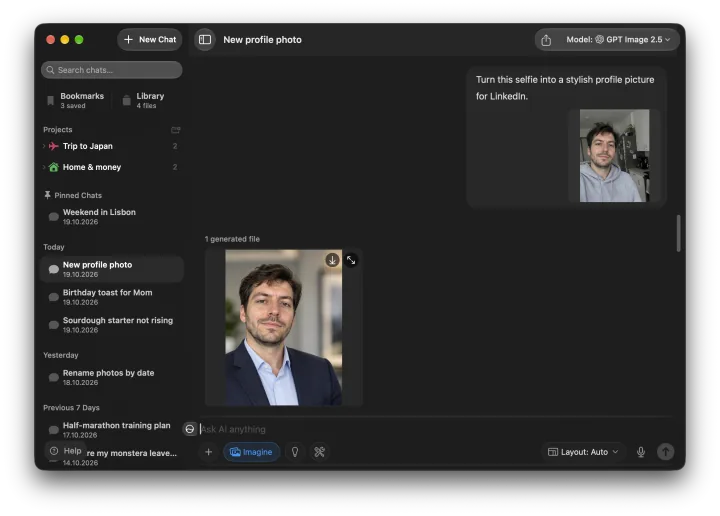The height and width of the screenshot is (516, 720).
Task: Expand the generated image to fullscreen
Action: pos(351,260)
